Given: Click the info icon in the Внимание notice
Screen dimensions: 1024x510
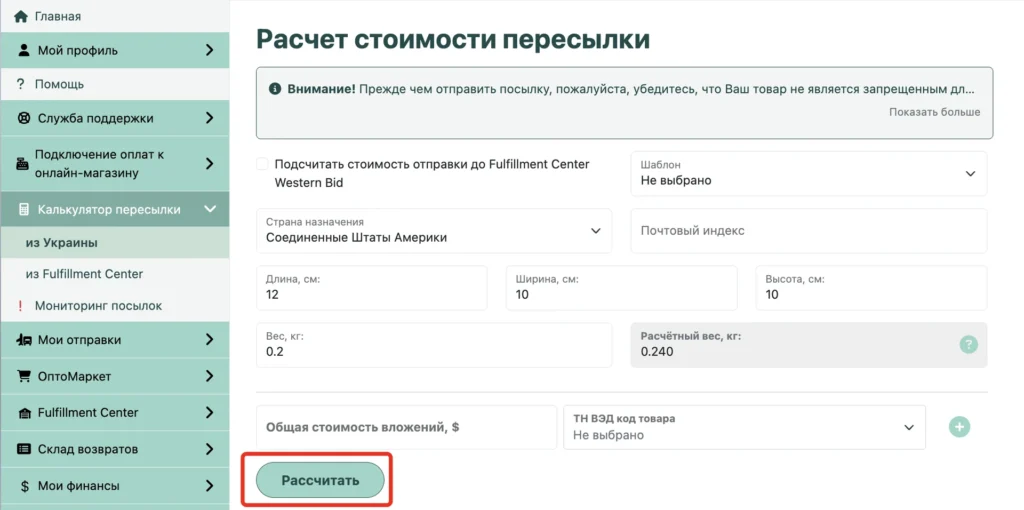Looking at the screenshot, I should 275,88.
